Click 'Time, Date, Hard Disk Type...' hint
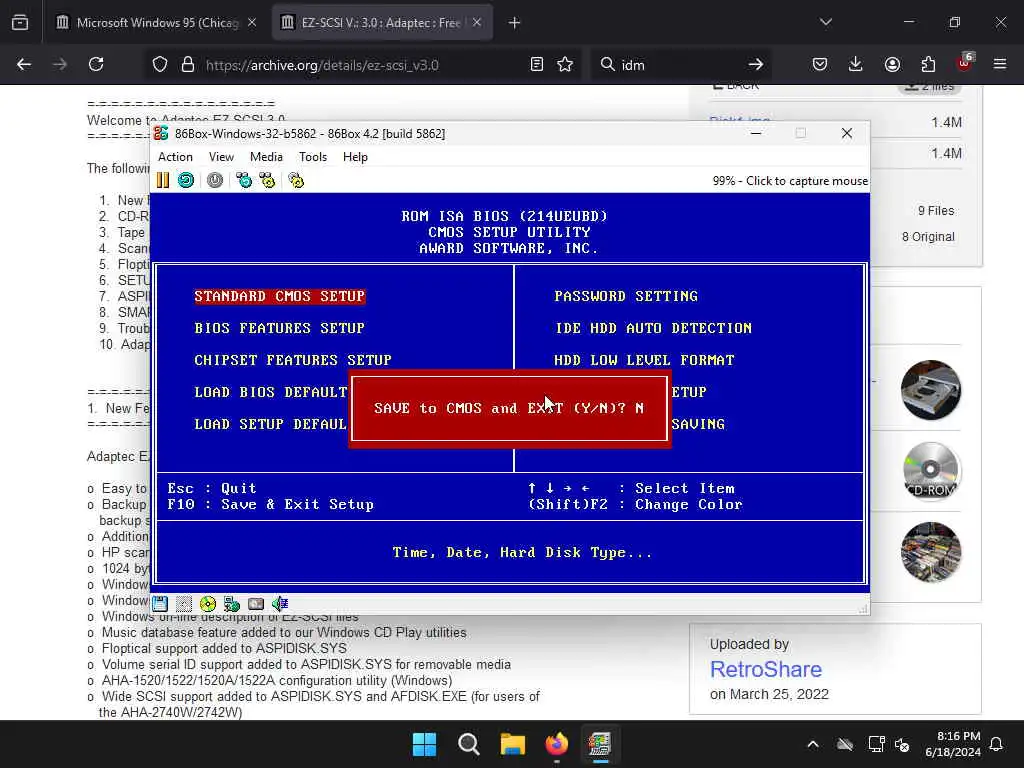Viewport: 1024px width, 768px height. click(522, 552)
